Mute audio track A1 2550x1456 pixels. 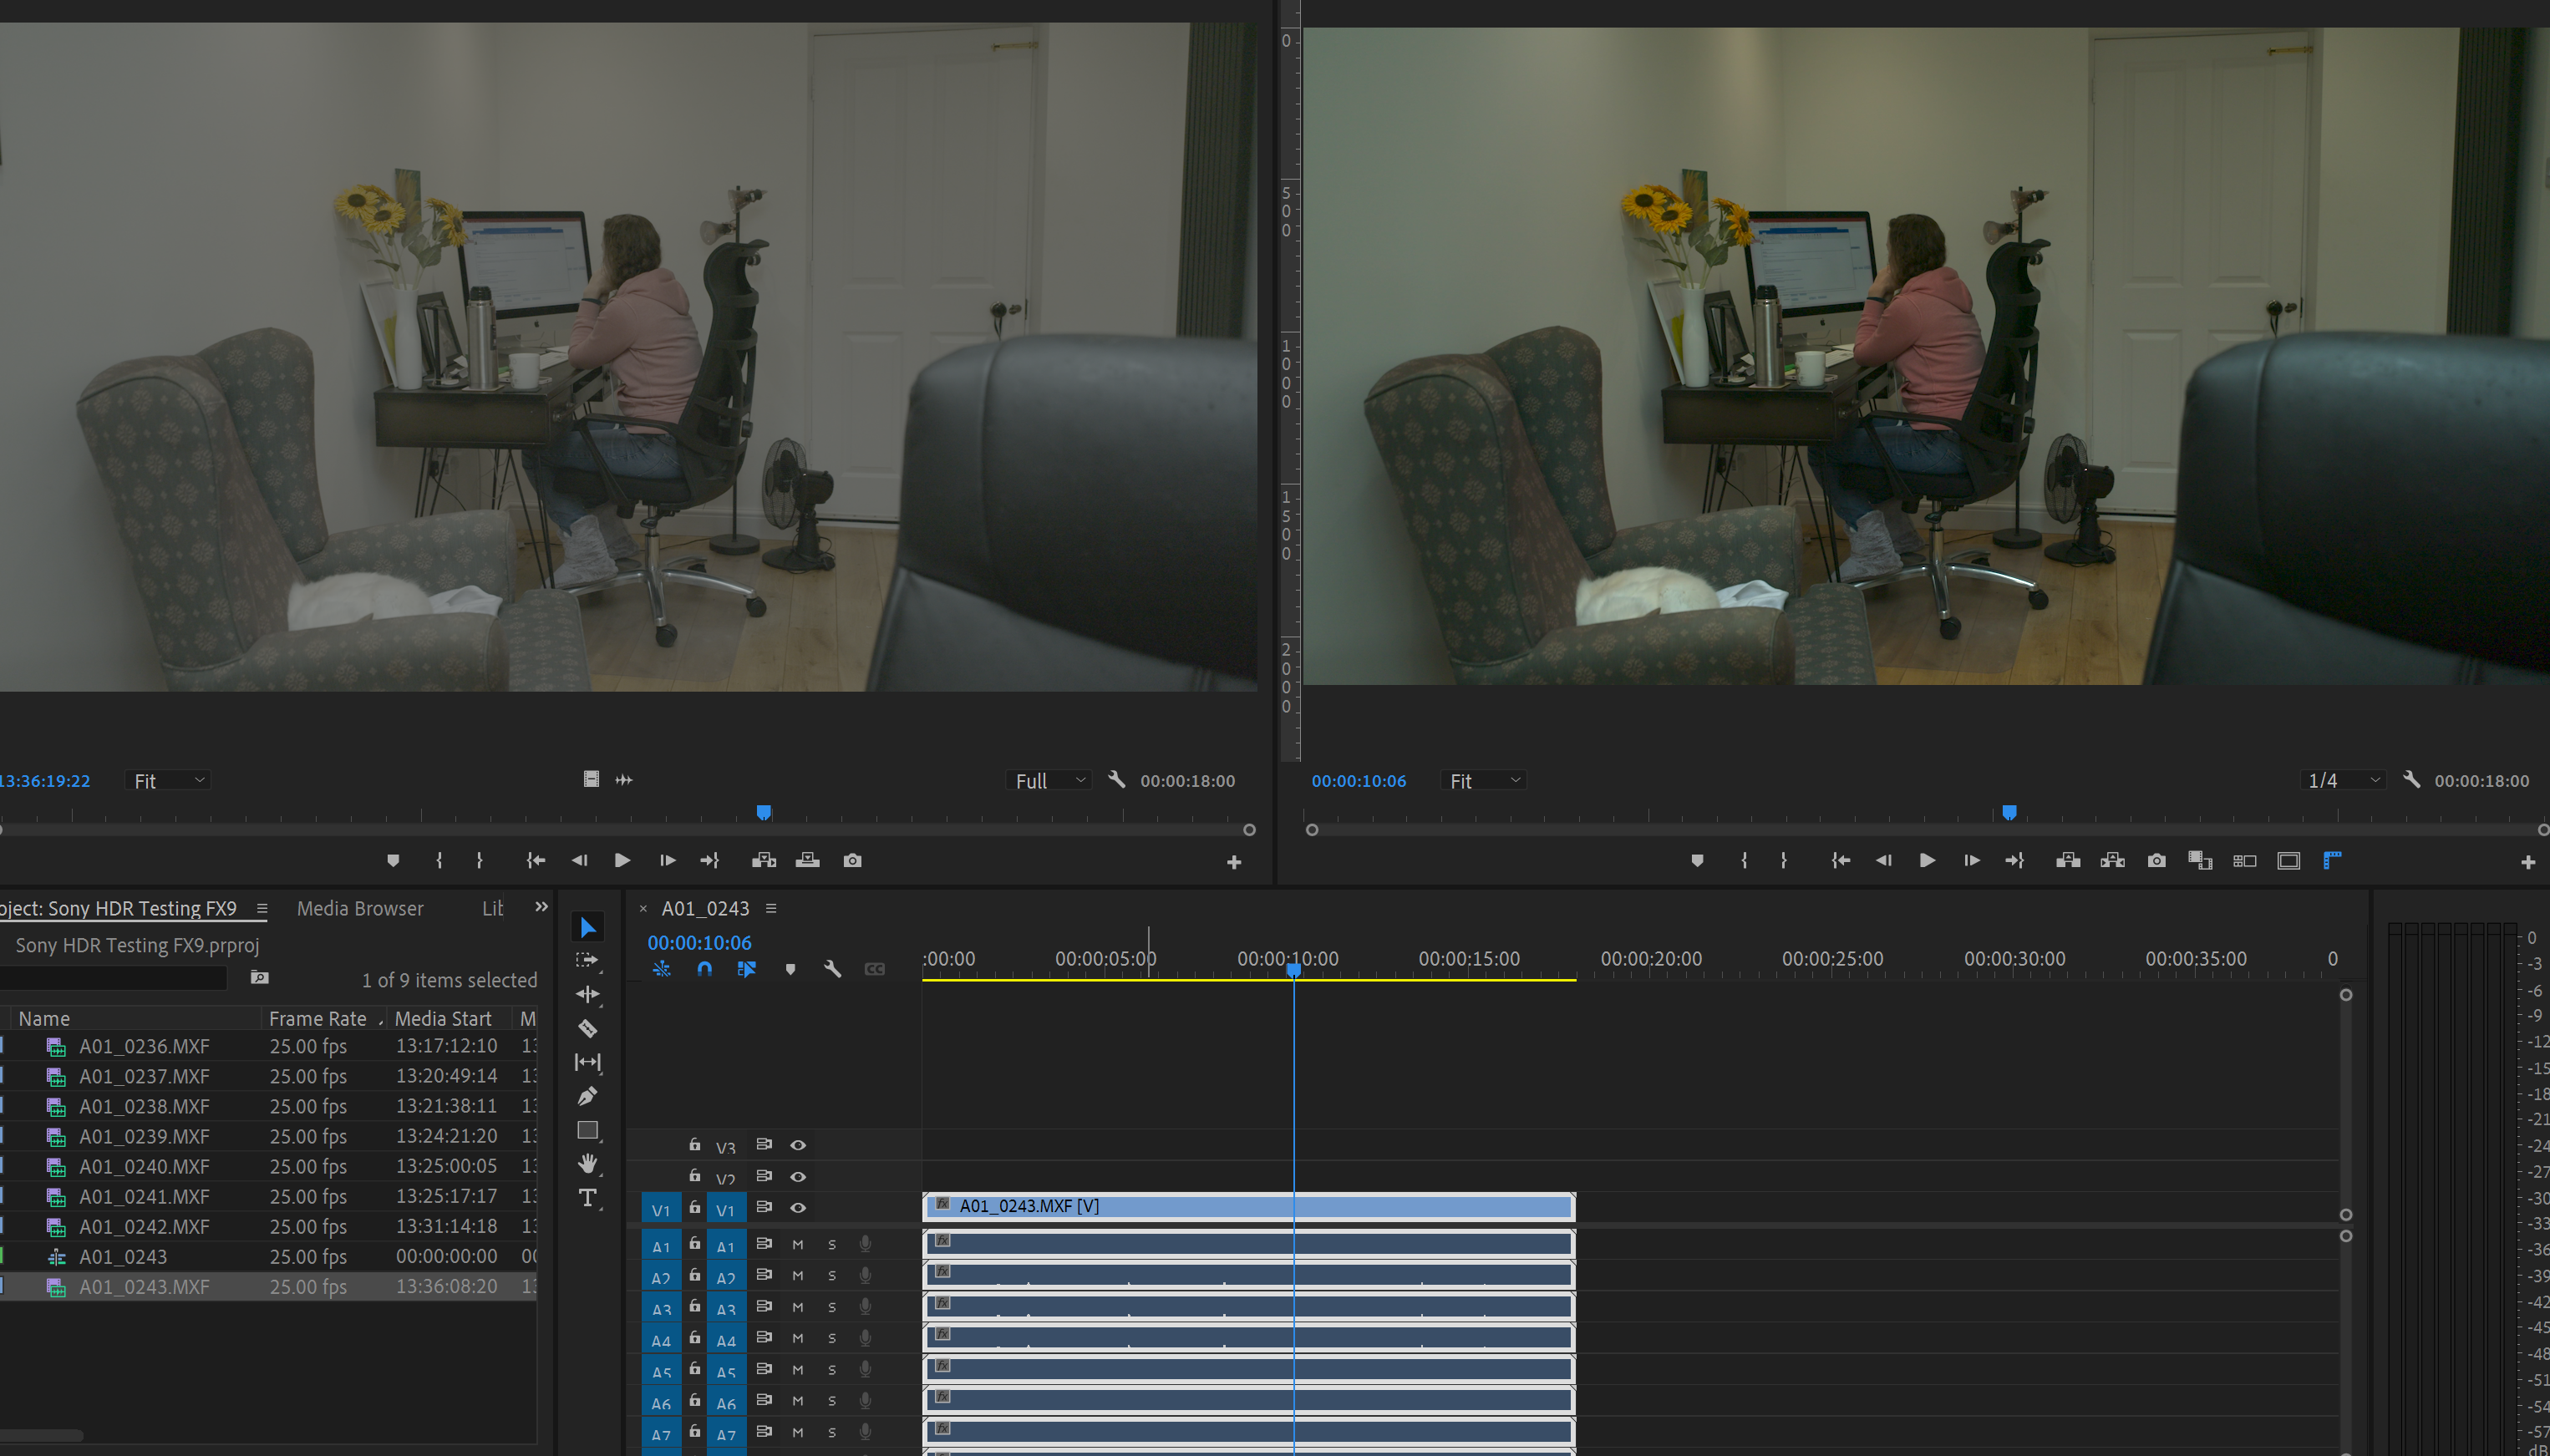click(798, 1245)
